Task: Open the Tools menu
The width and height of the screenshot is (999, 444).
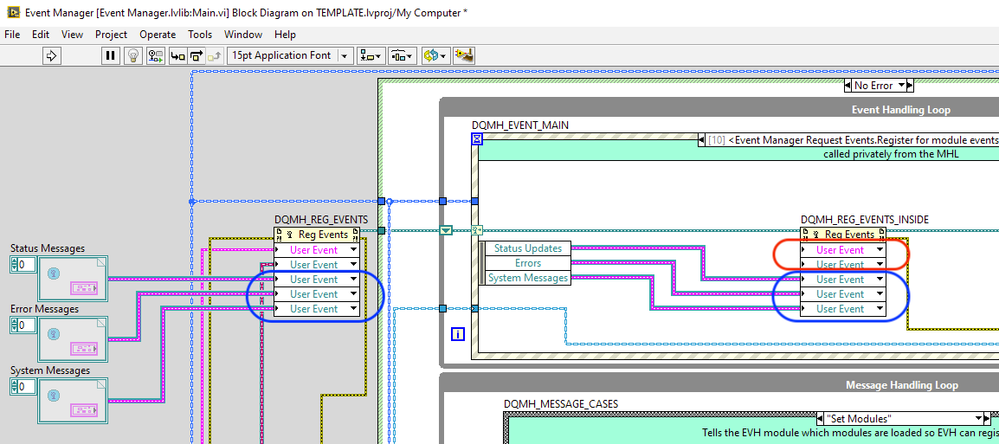Action: click(x=200, y=34)
